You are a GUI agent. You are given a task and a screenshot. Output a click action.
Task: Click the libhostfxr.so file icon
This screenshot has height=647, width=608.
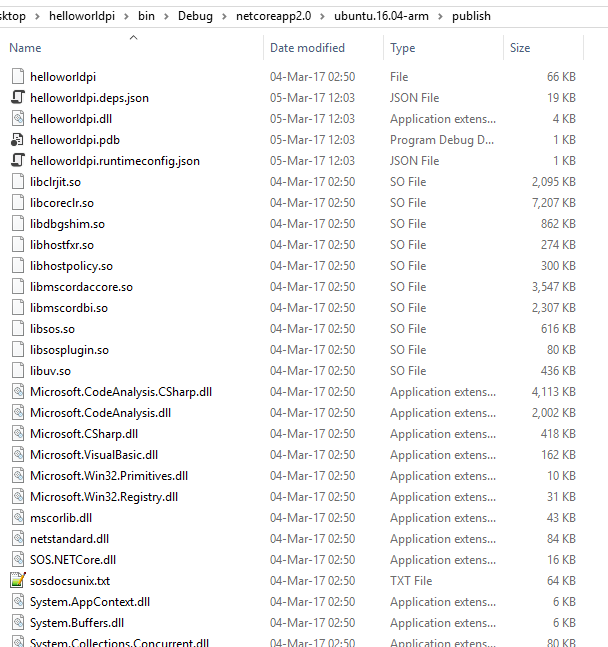pyautogui.click(x=18, y=245)
